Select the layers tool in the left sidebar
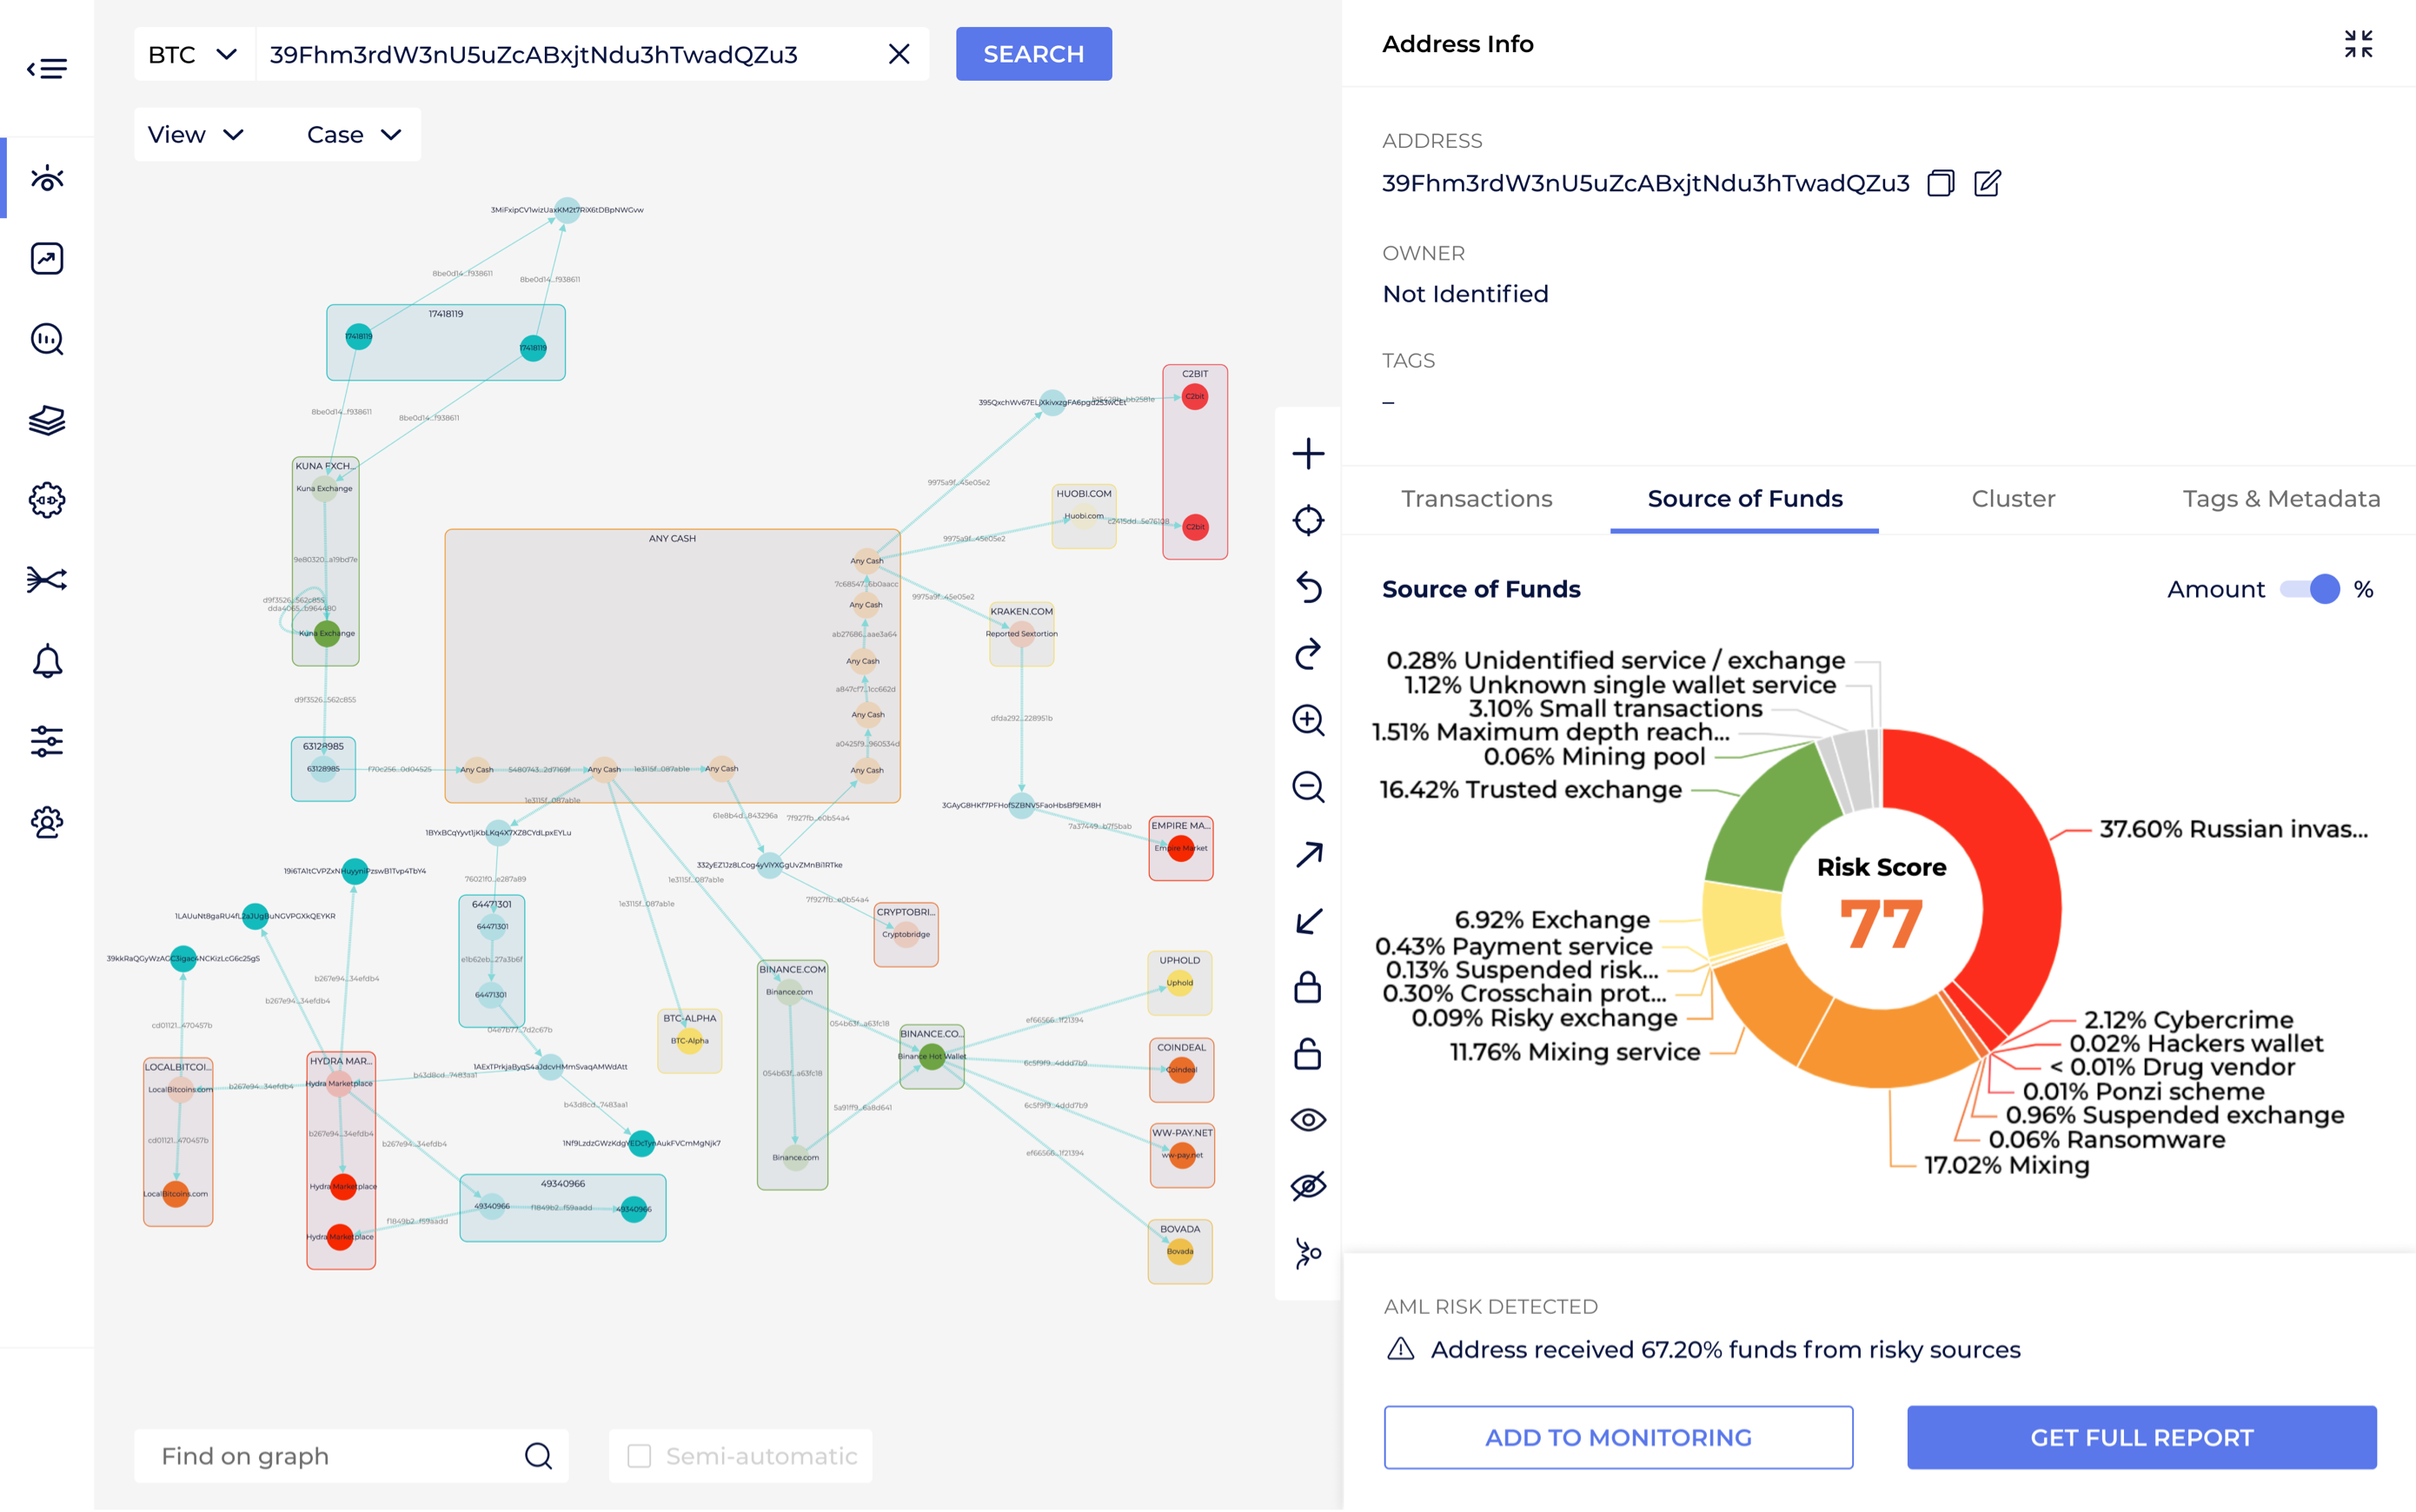This screenshot has width=2416, height=1512. [x=47, y=420]
